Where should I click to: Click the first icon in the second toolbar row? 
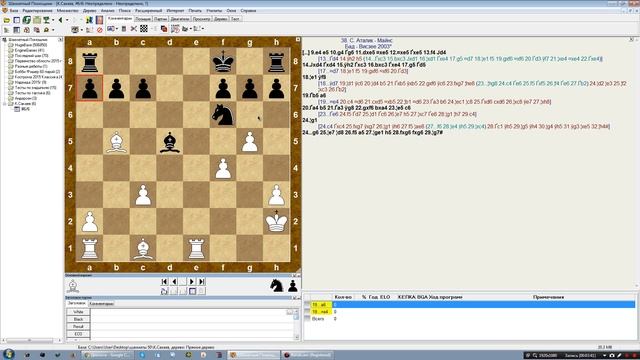(7, 30)
